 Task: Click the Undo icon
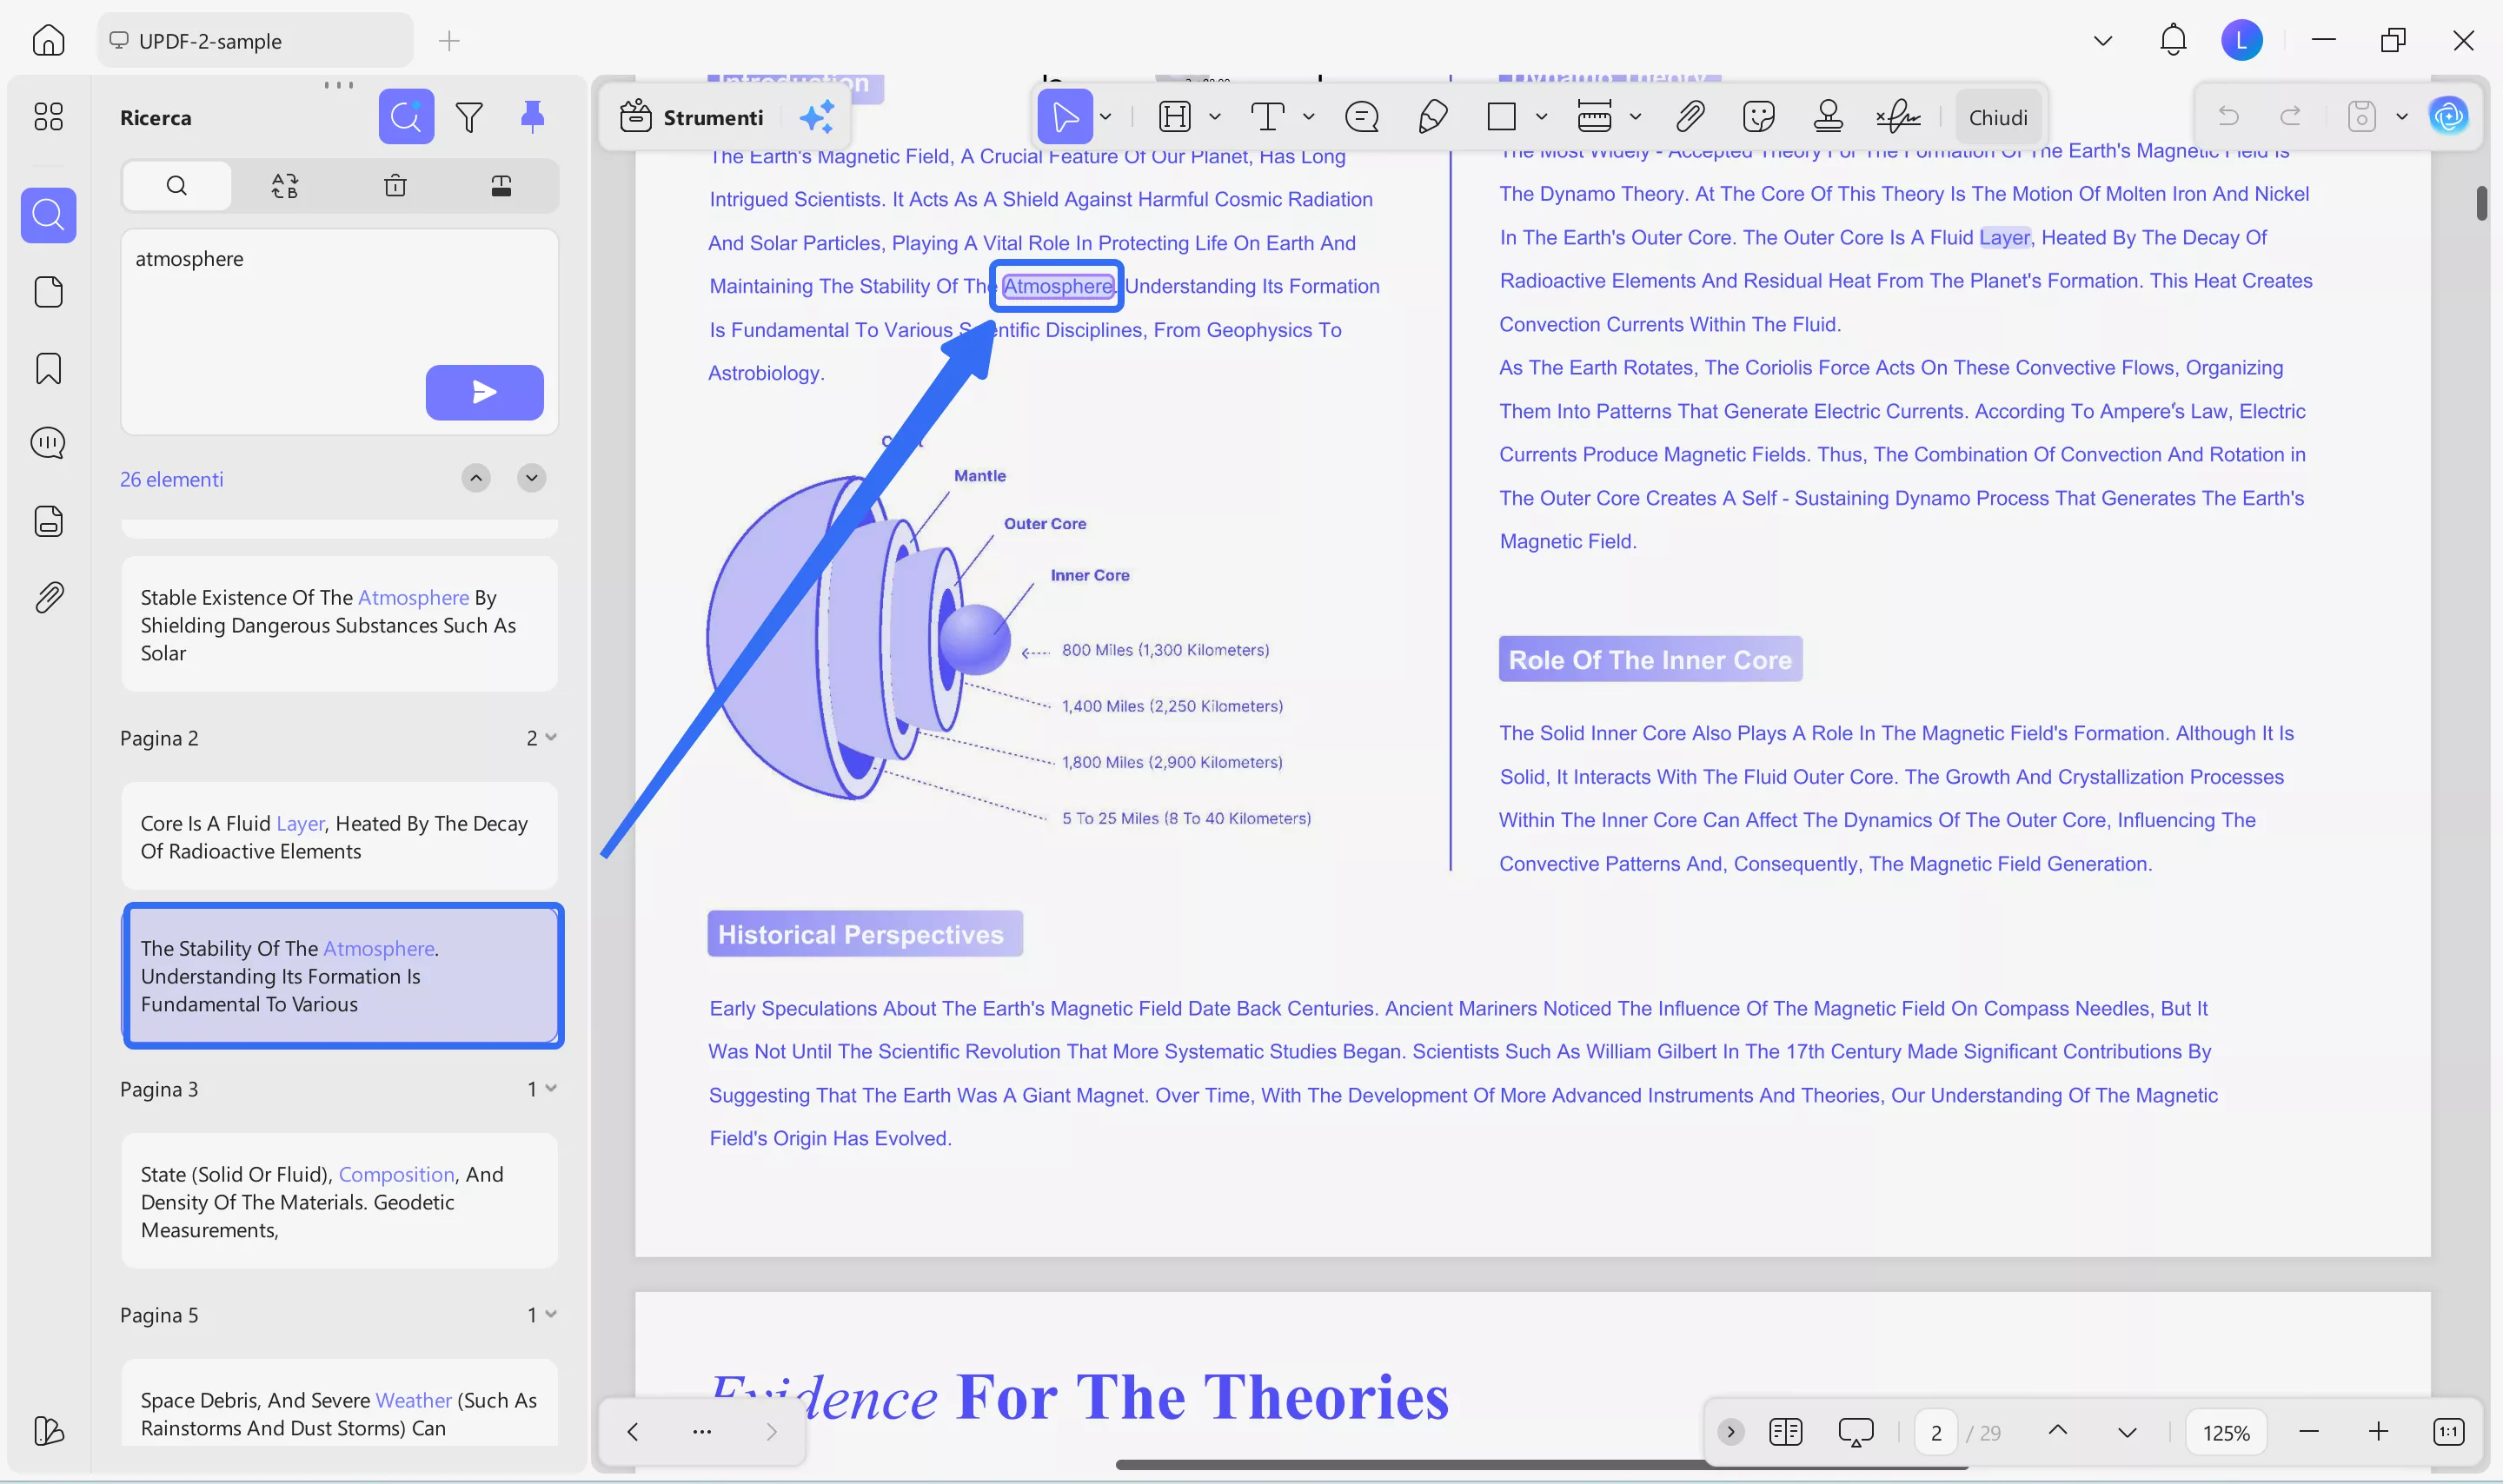pyautogui.click(x=2230, y=117)
